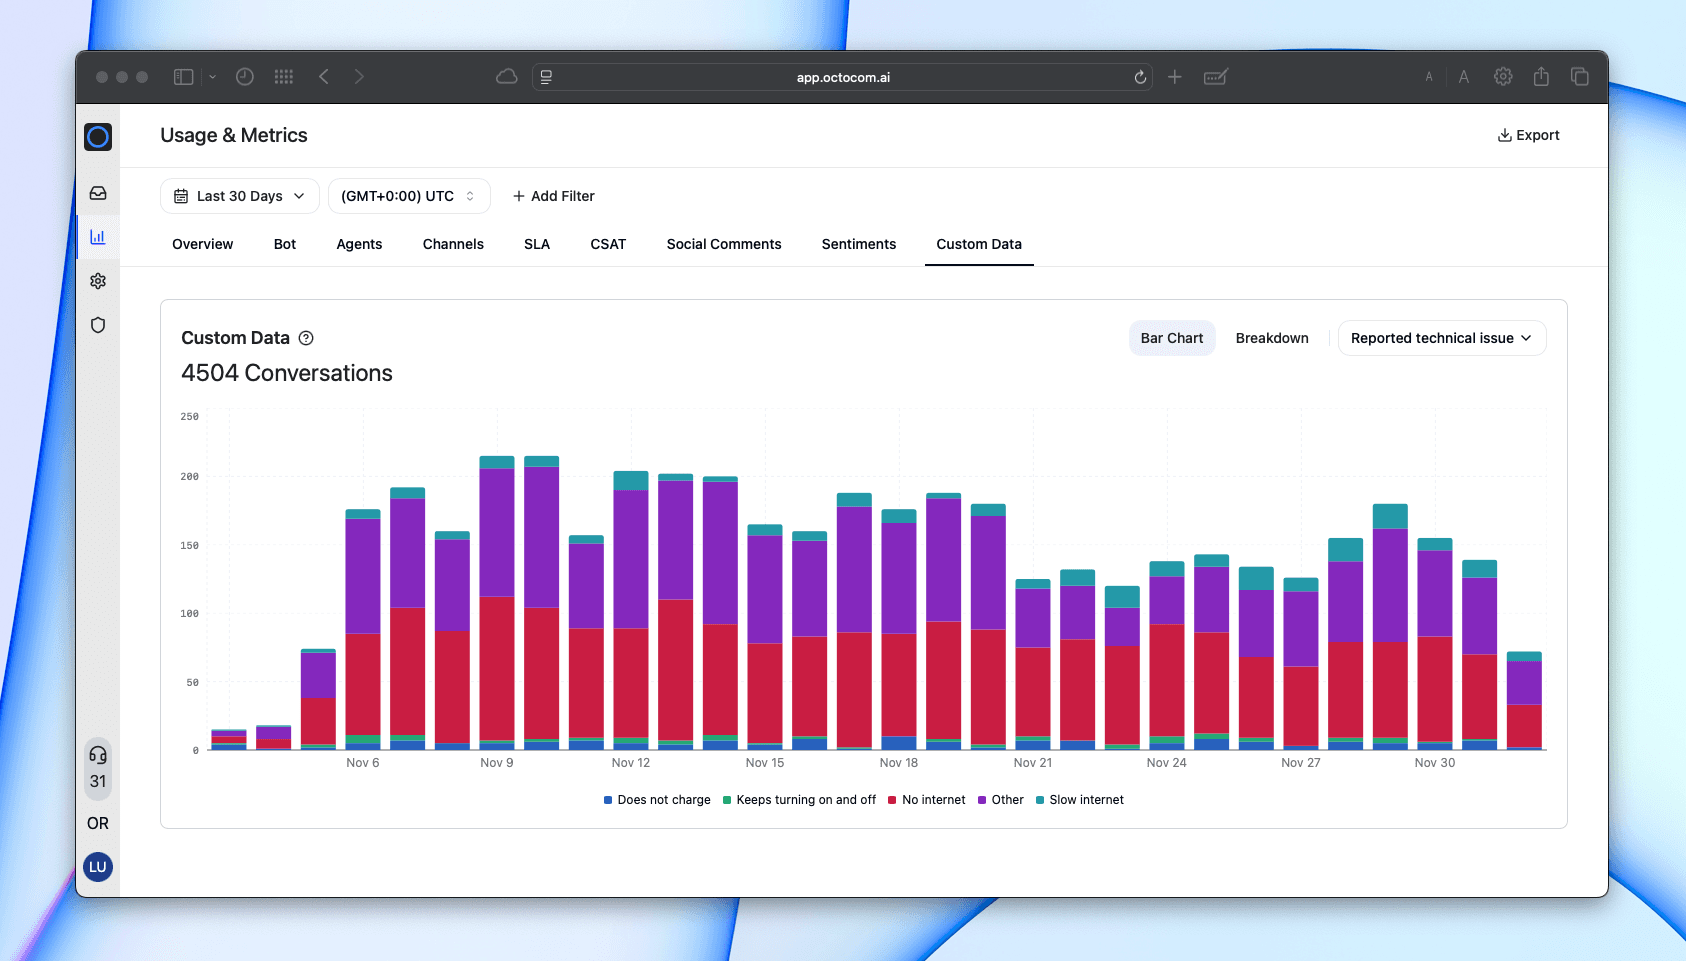Click the analytics bar chart sidebar icon
The height and width of the screenshot is (961, 1686).
pyautogui.click(x=98, y=237)
